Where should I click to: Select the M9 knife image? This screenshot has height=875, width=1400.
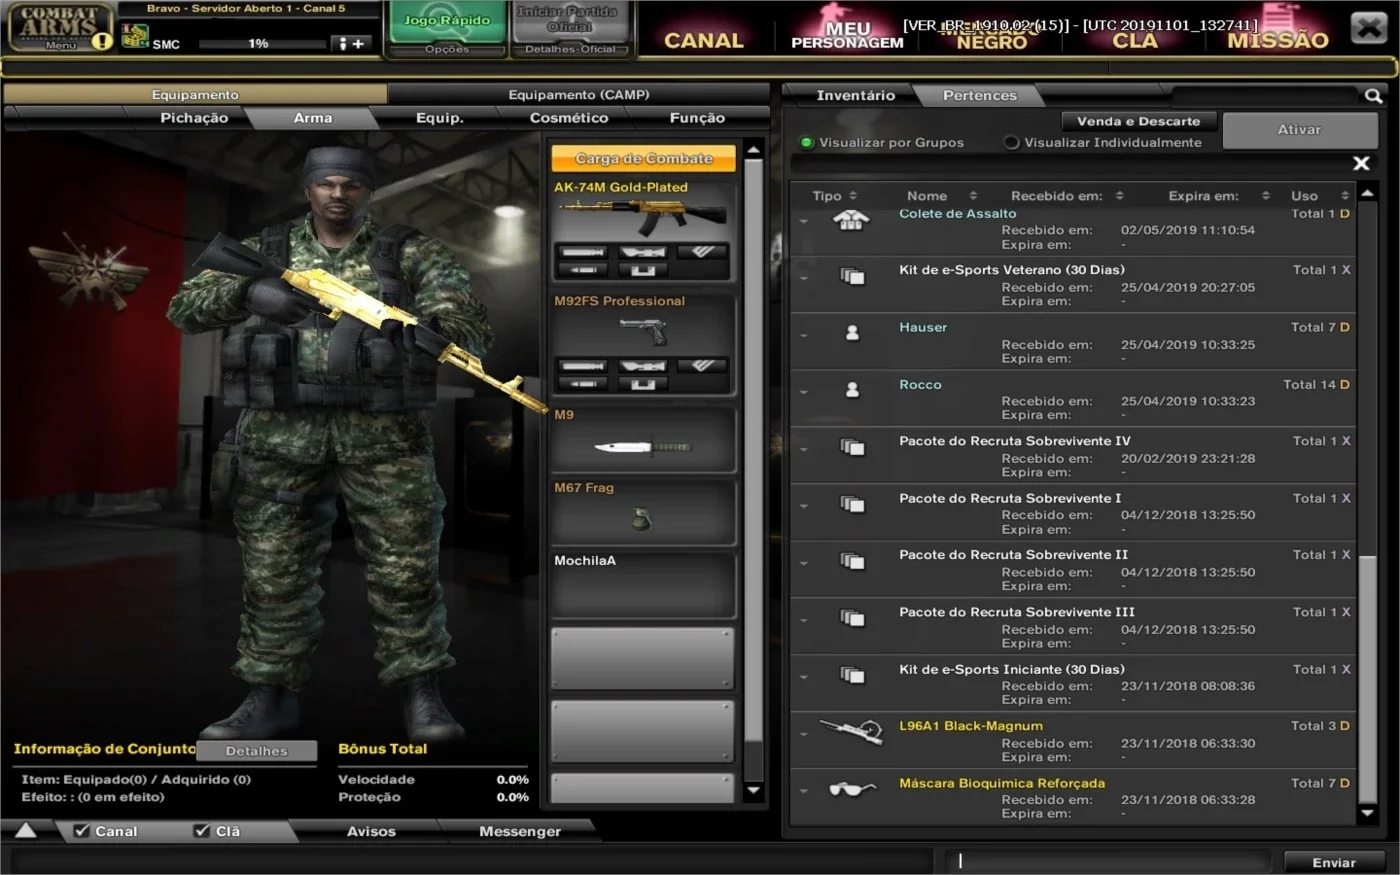click(x=643, y=446)
